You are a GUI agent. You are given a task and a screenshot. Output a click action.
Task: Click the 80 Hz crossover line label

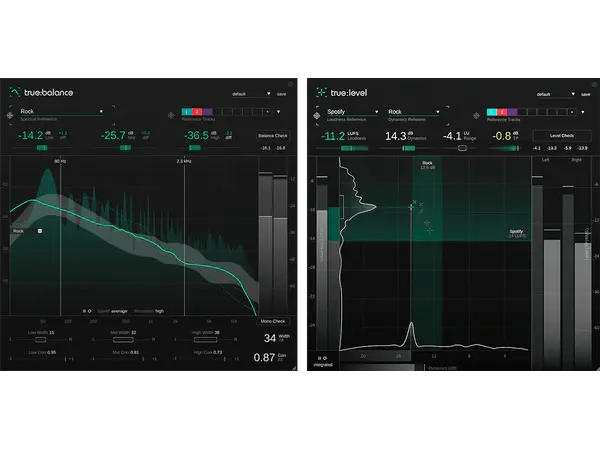60,161
